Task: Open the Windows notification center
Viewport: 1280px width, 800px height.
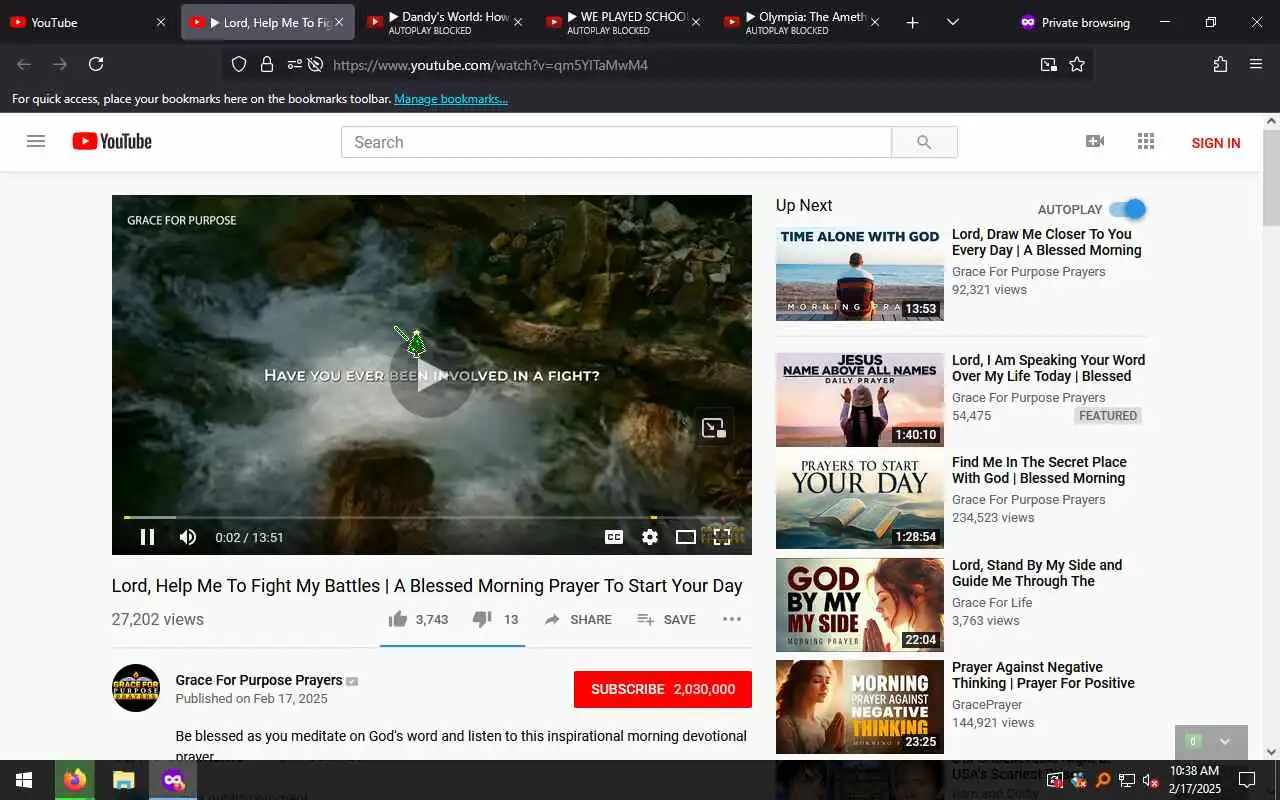Action: pos(1247,780)
